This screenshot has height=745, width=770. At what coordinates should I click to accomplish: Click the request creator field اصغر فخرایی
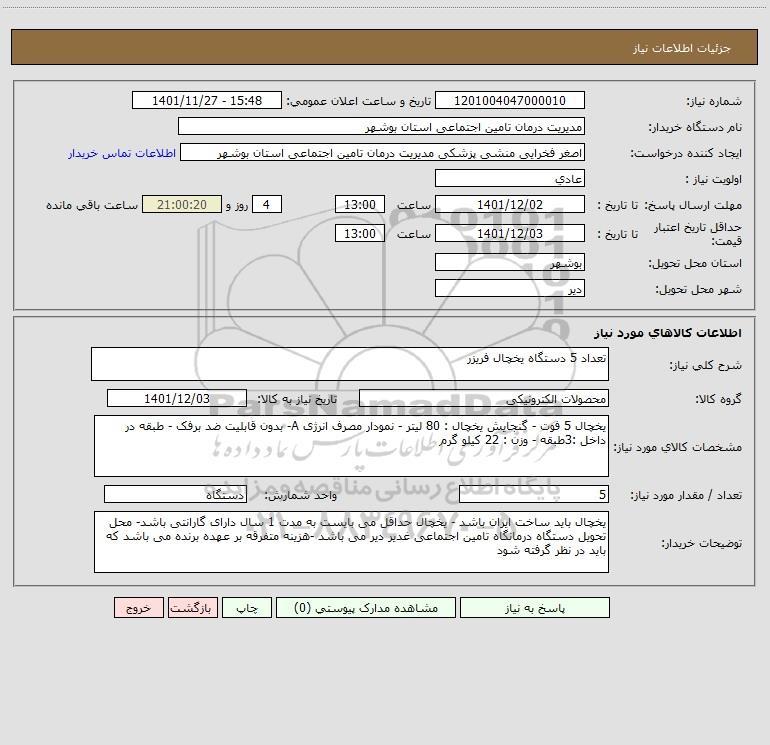pyautogui.click(x=383, y=152)
